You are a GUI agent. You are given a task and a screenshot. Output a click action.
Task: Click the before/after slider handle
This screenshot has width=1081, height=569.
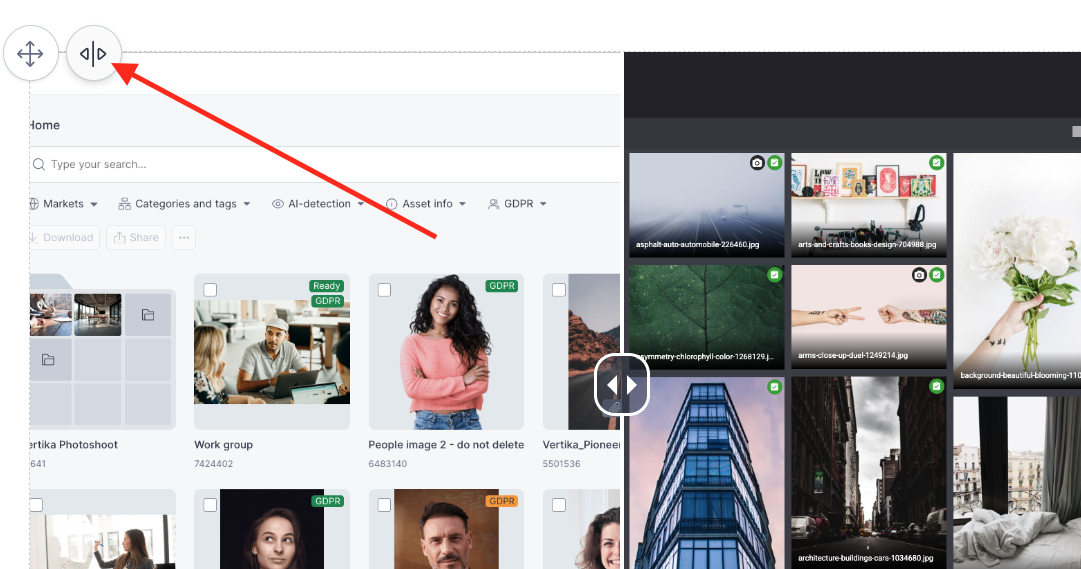621,385
